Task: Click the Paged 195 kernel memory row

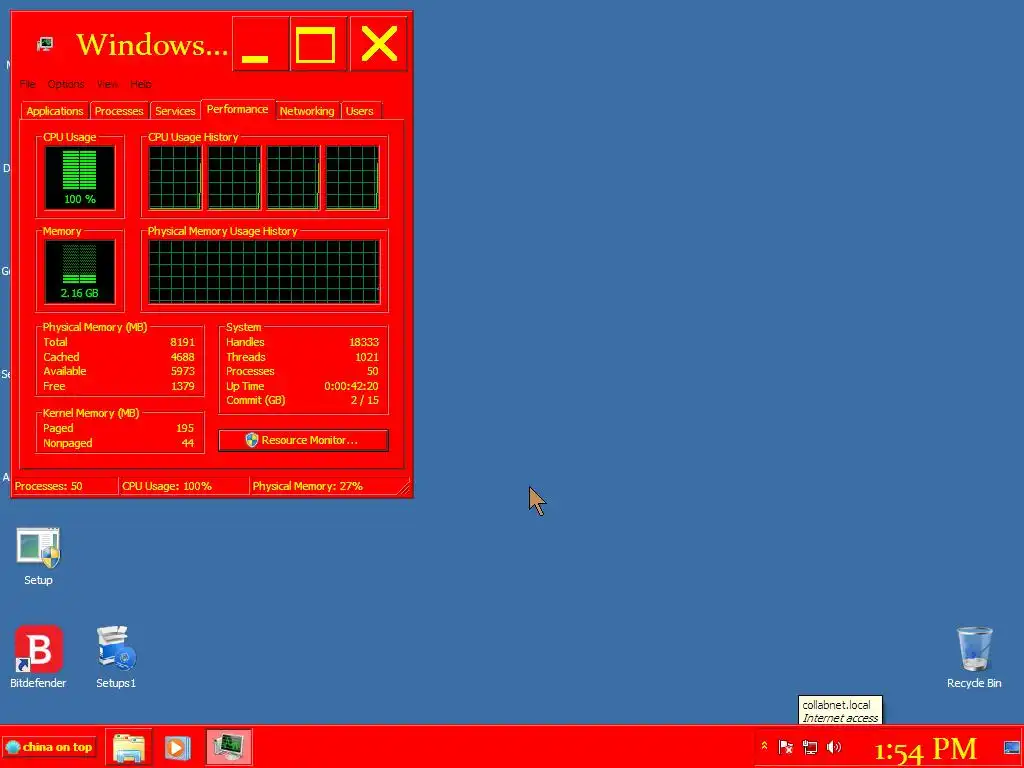Action: (x=119, y=428)
